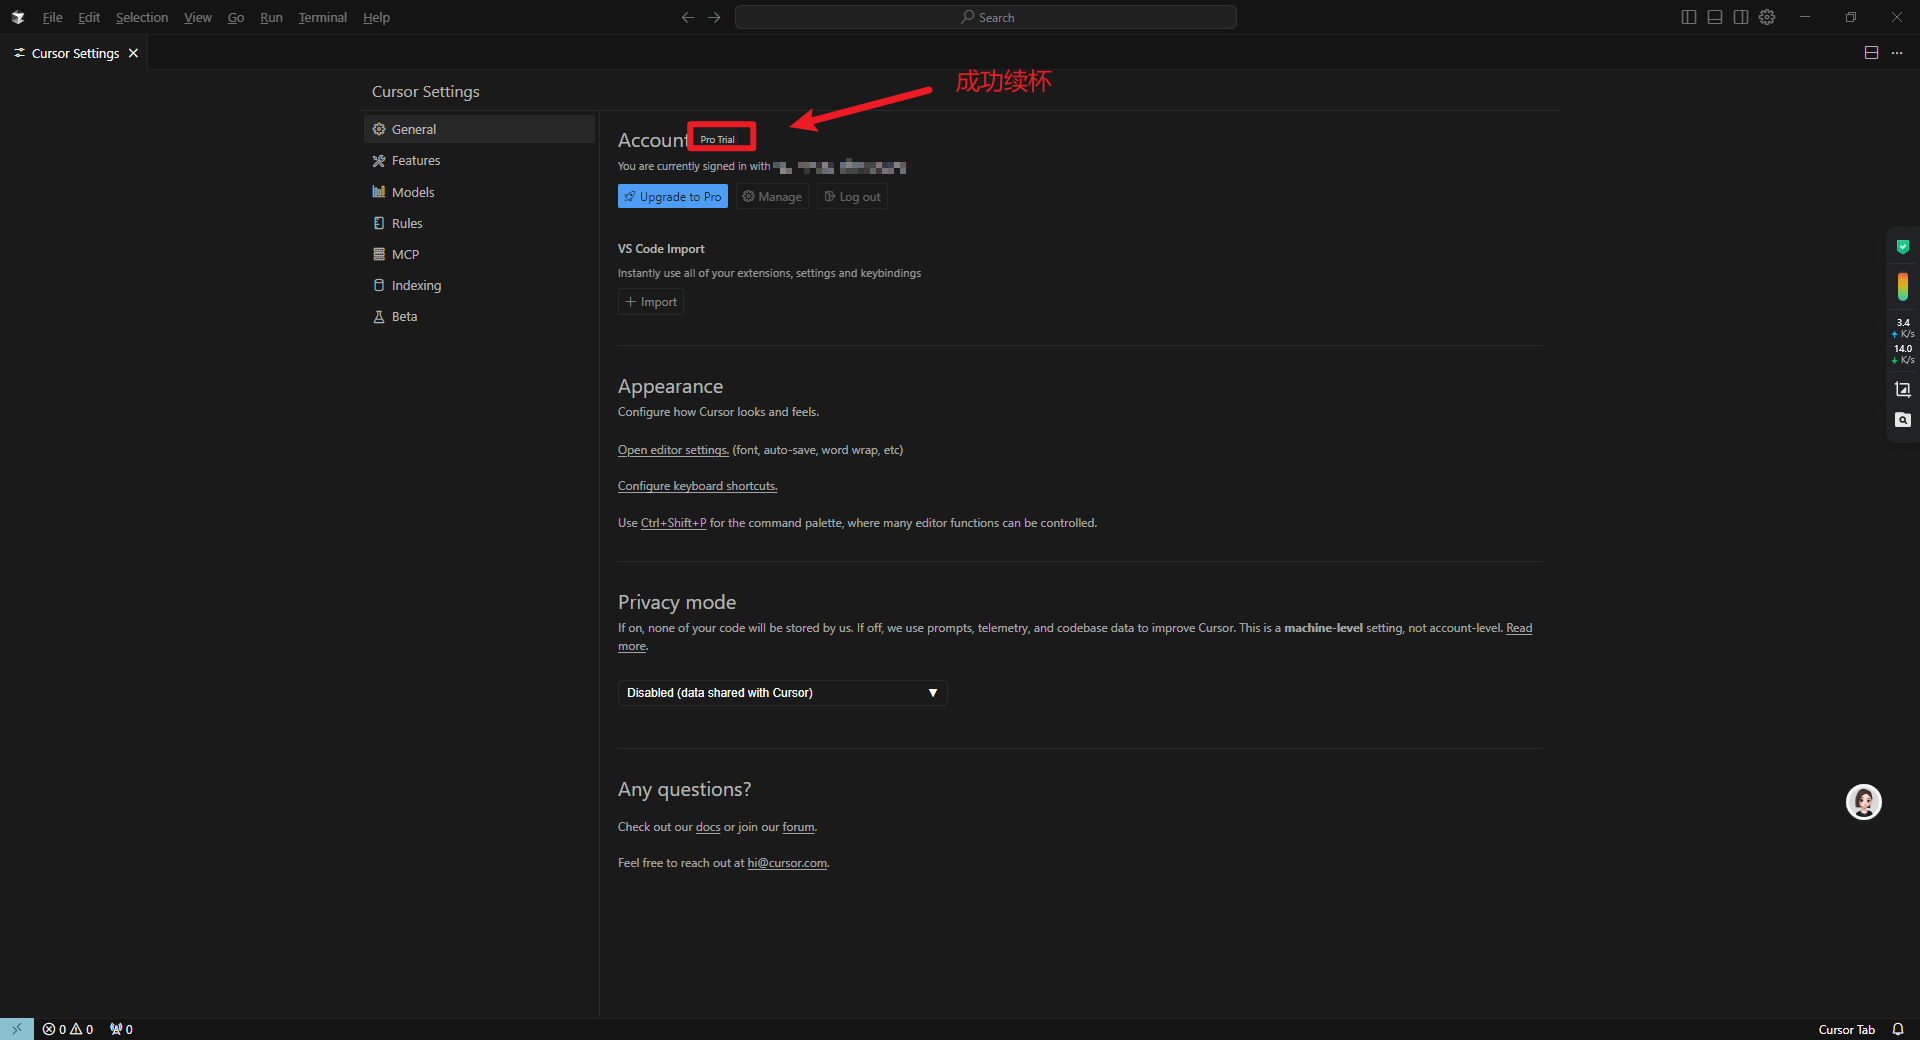Viewport: 1920px width, 1040px height.
Task: Navigate back with the left arrow
Action: click(x=687, y=17)
